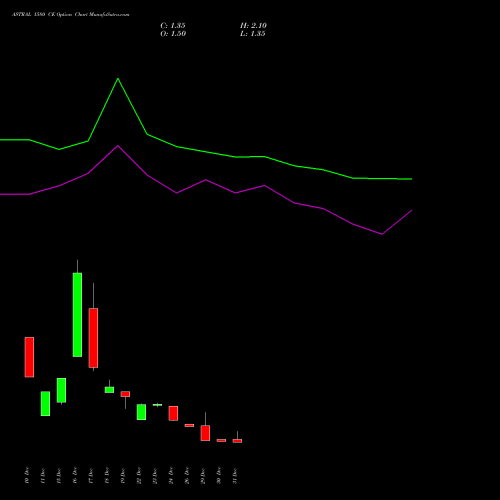Click the '23 Dec' date axis label
Image resolution: width=500 pixels, height=500 pixels.
point(155,476)
